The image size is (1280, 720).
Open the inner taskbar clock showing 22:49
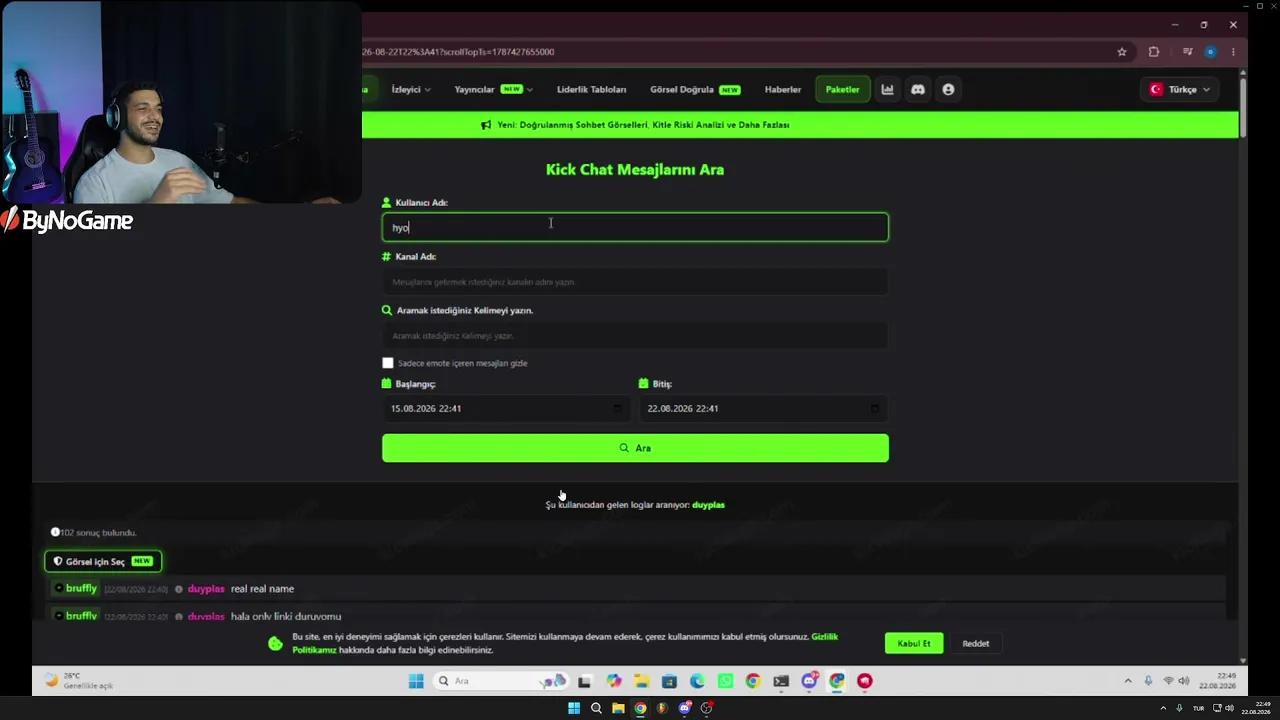(1217, 681)
